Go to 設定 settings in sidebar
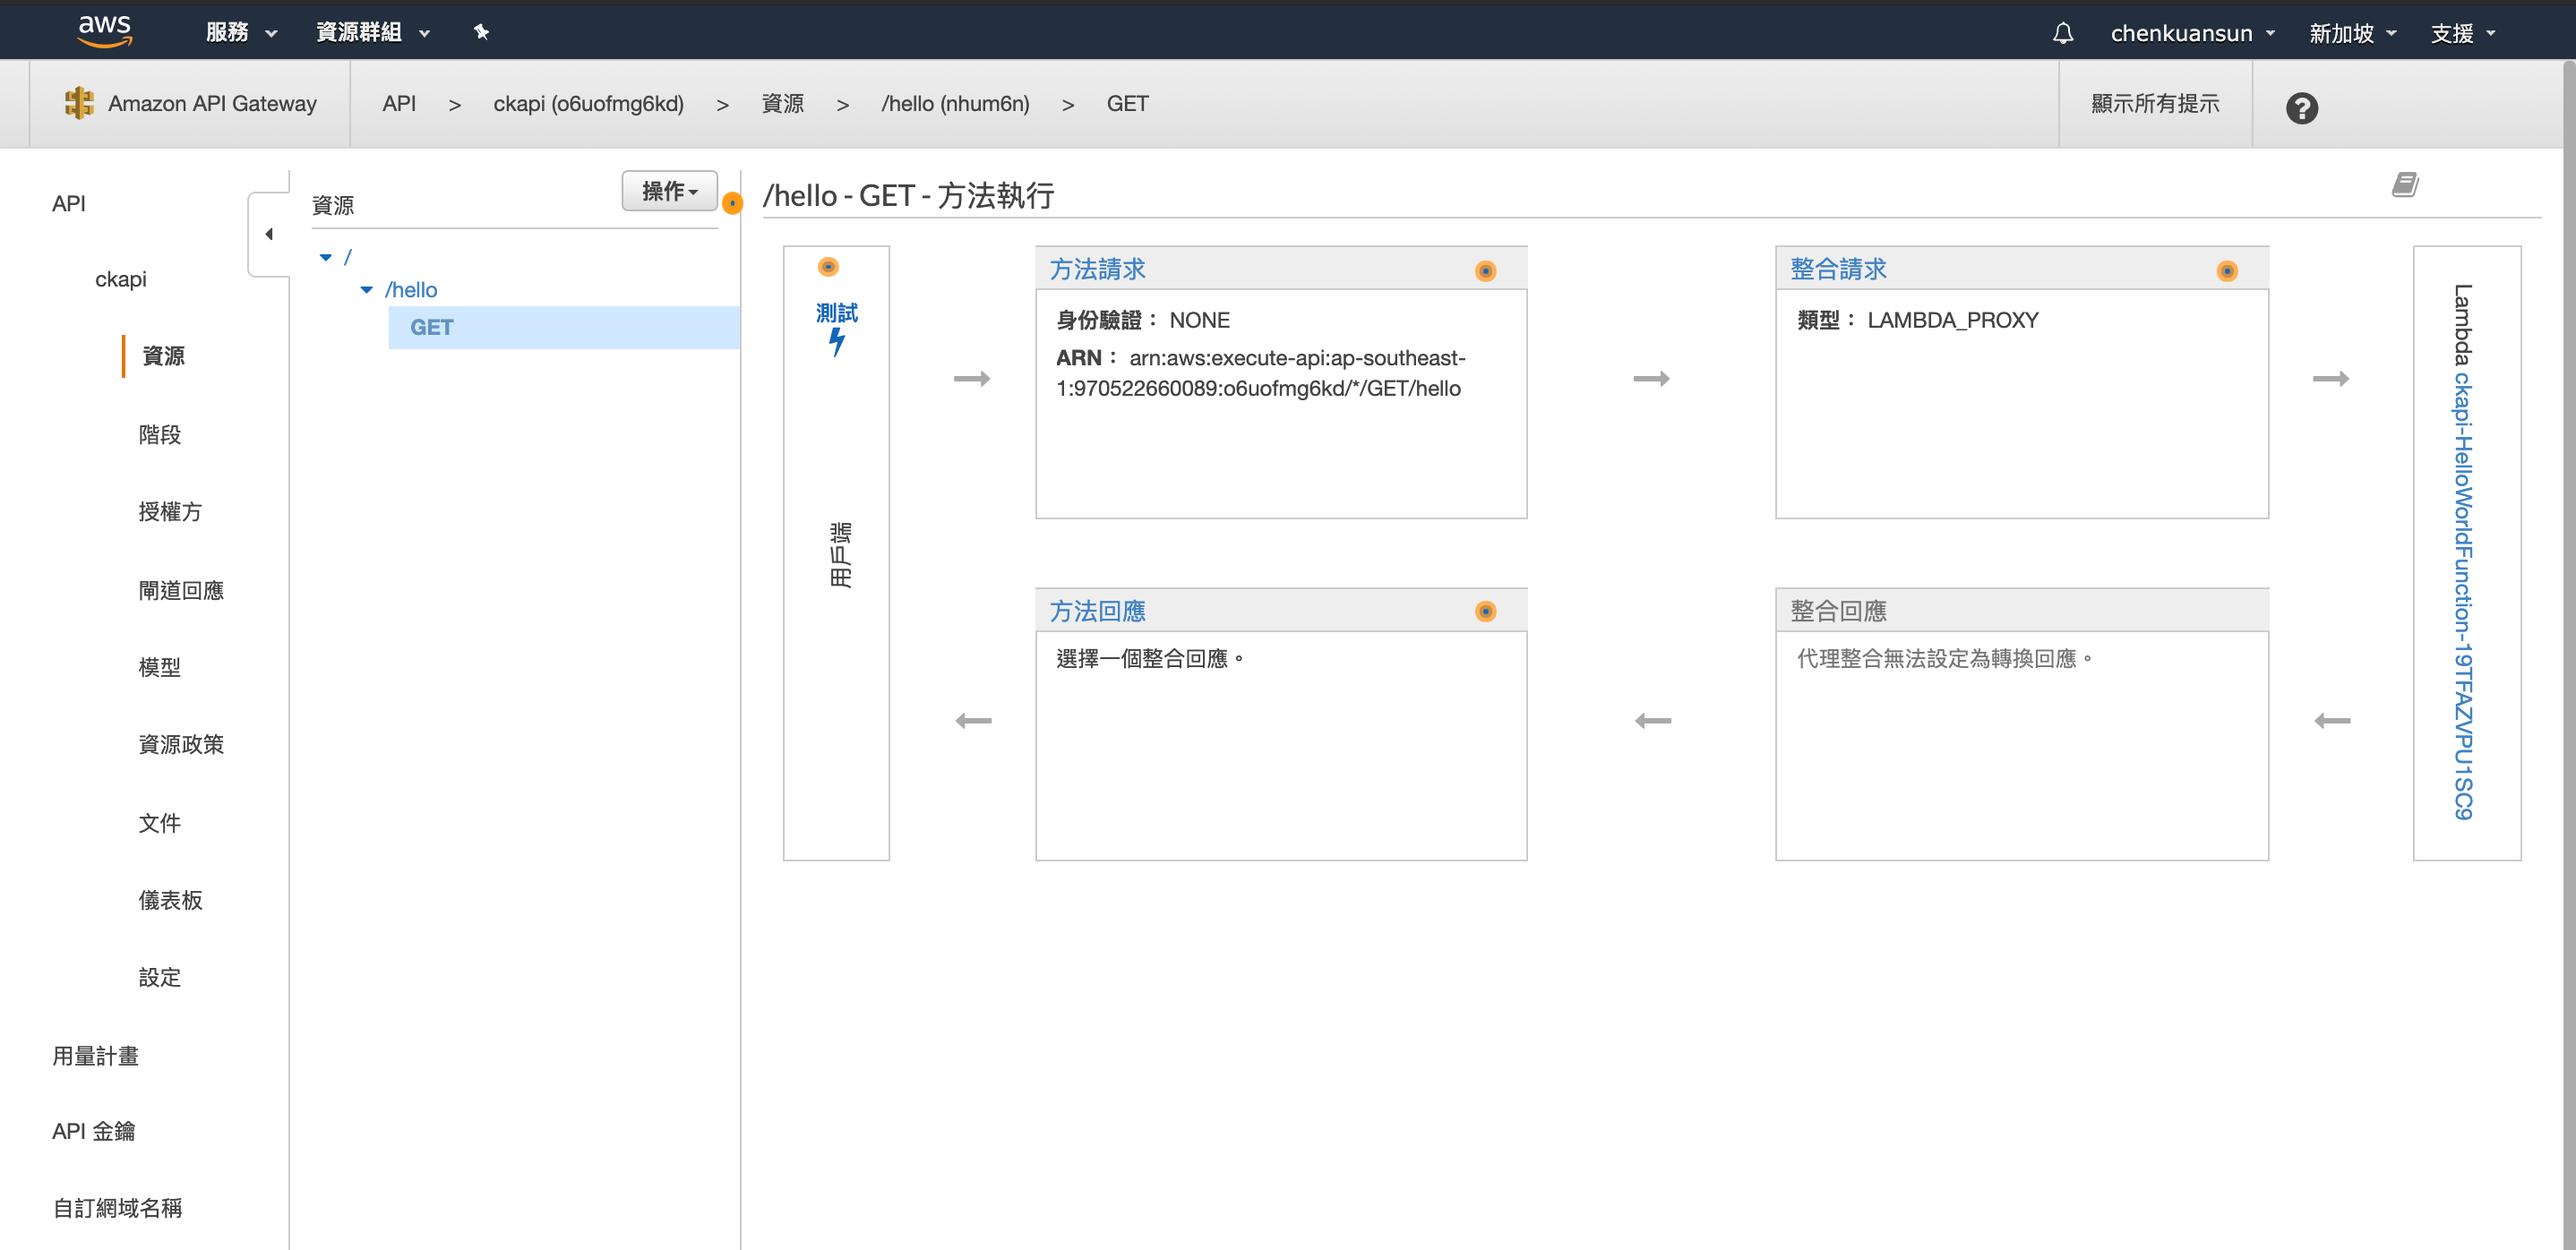Screen dimensions: 2576x1250 160,977
